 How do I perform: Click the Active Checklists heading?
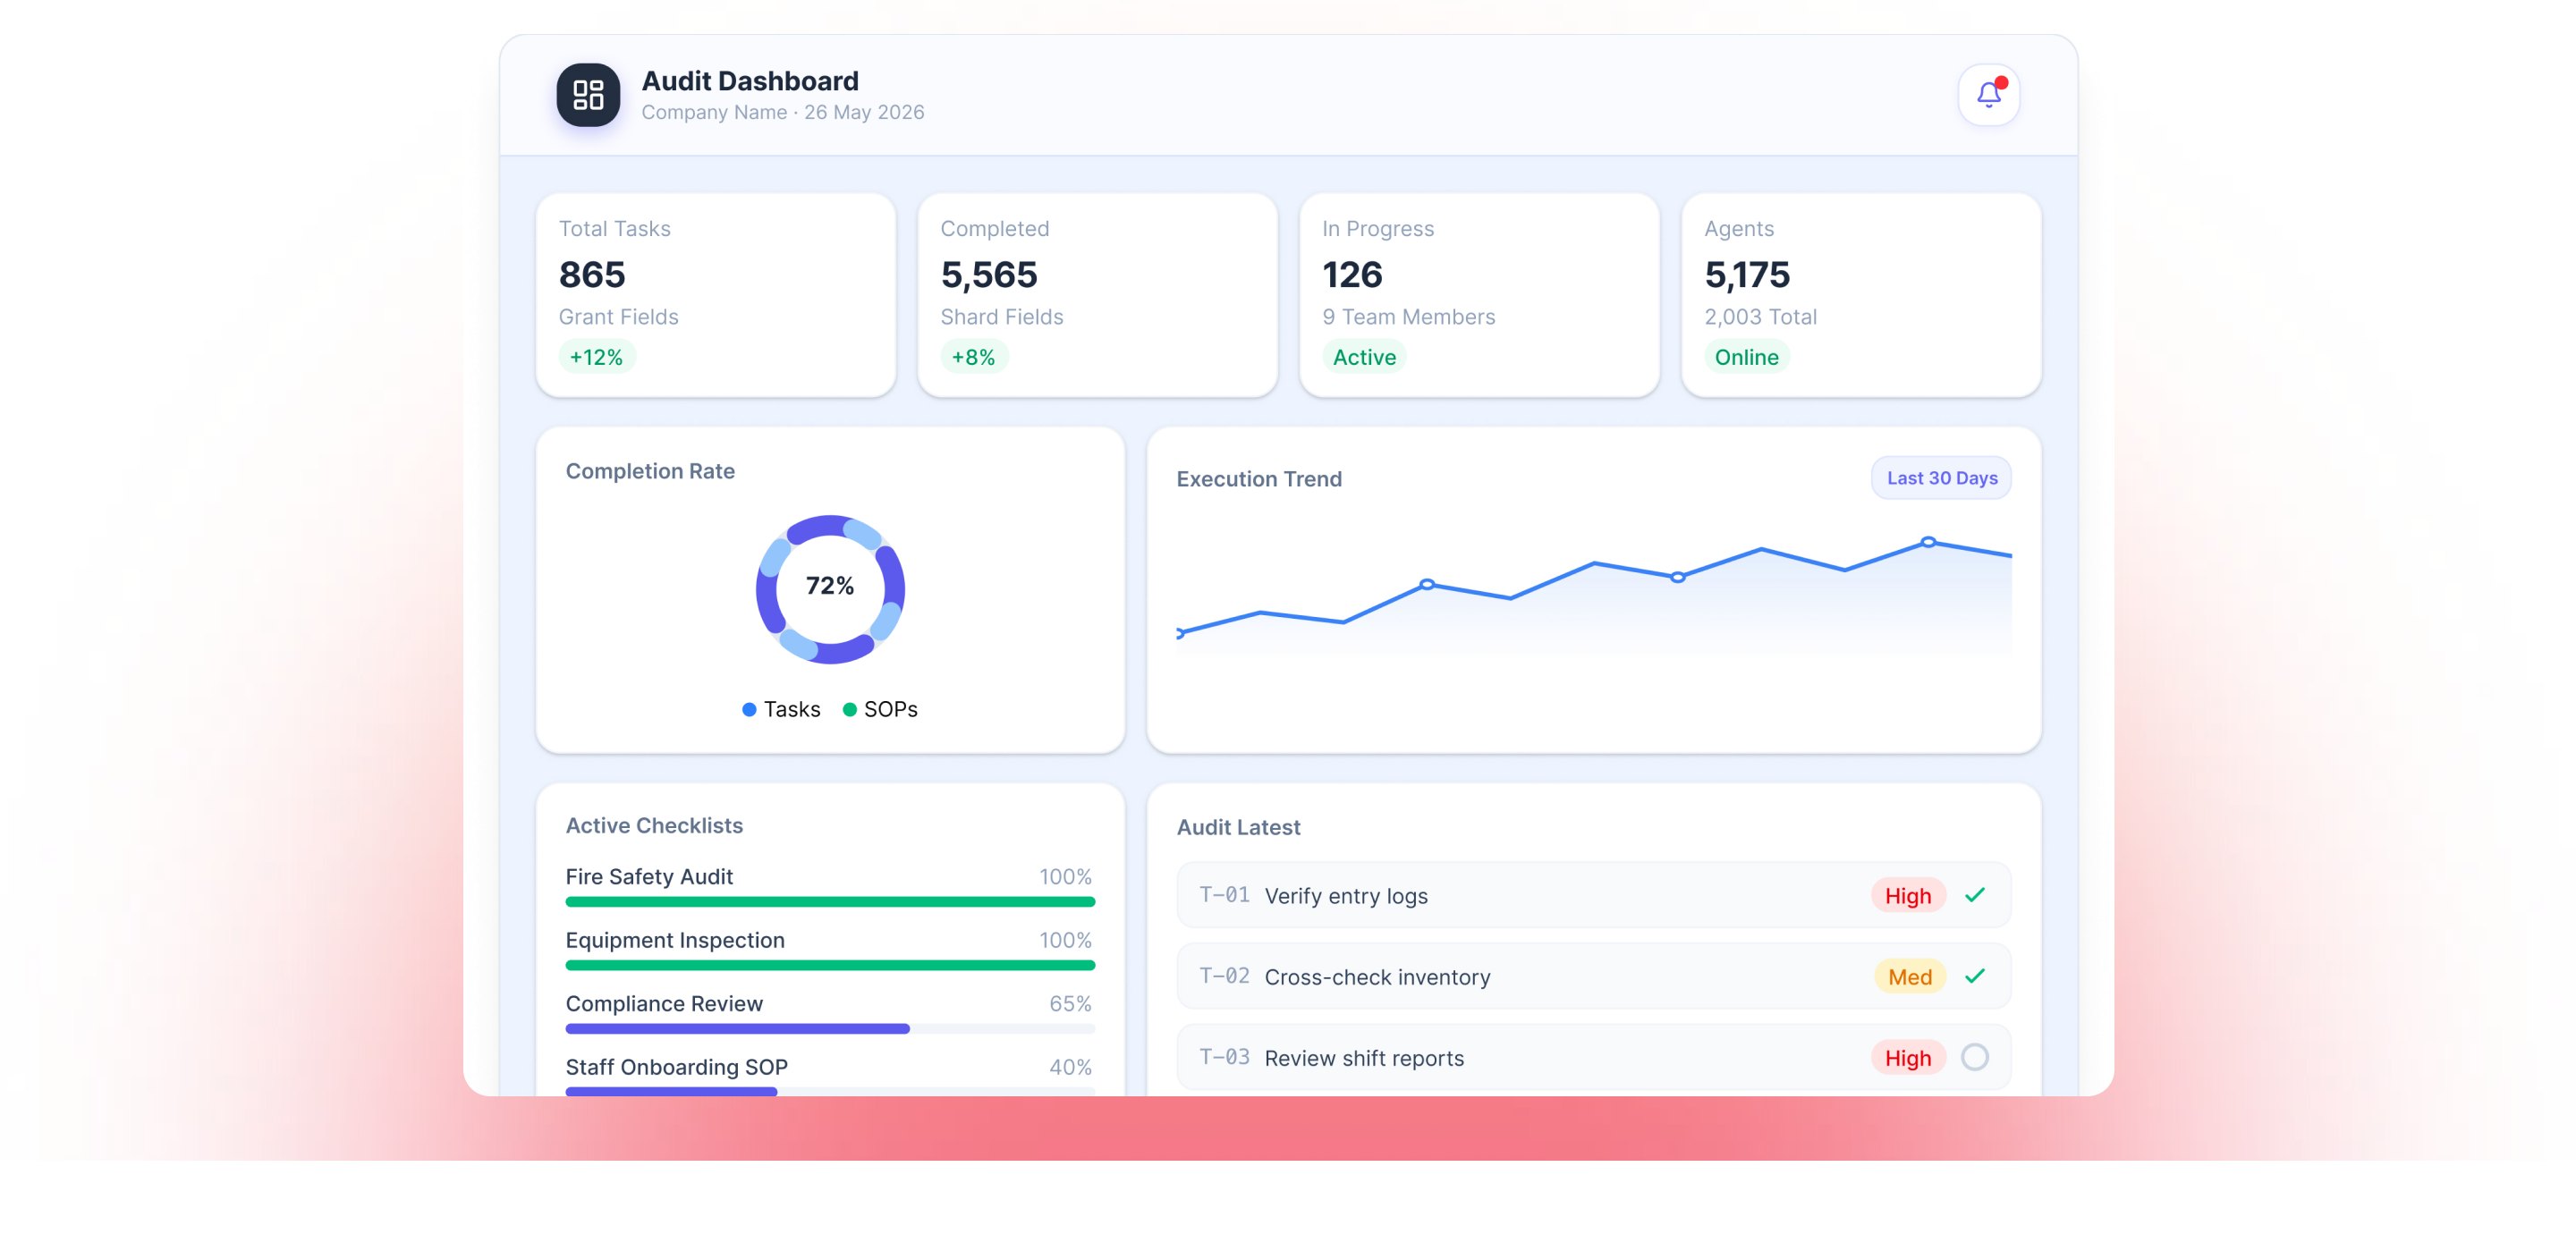(654, 826)
